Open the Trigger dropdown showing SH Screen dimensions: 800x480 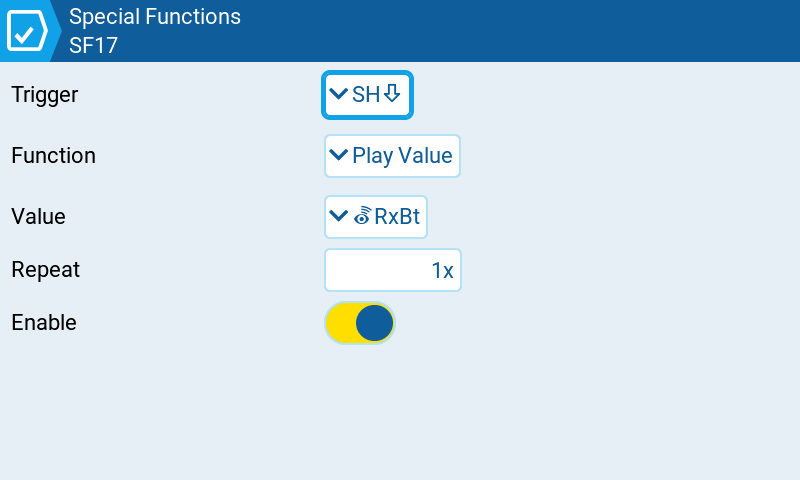[x=367, y=95]
